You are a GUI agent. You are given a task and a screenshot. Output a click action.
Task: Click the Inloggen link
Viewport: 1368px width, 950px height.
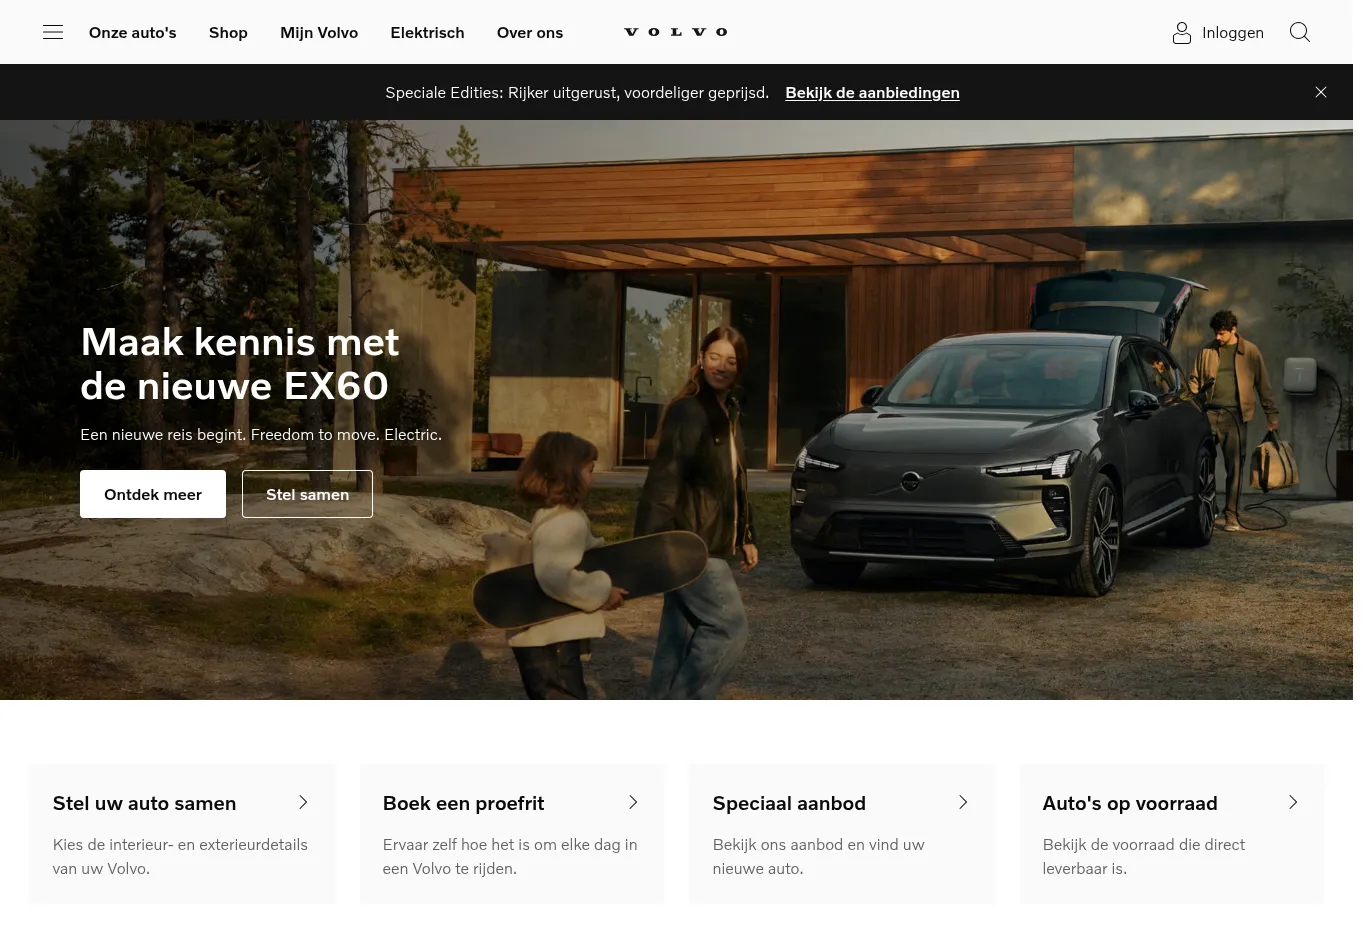1233,32
